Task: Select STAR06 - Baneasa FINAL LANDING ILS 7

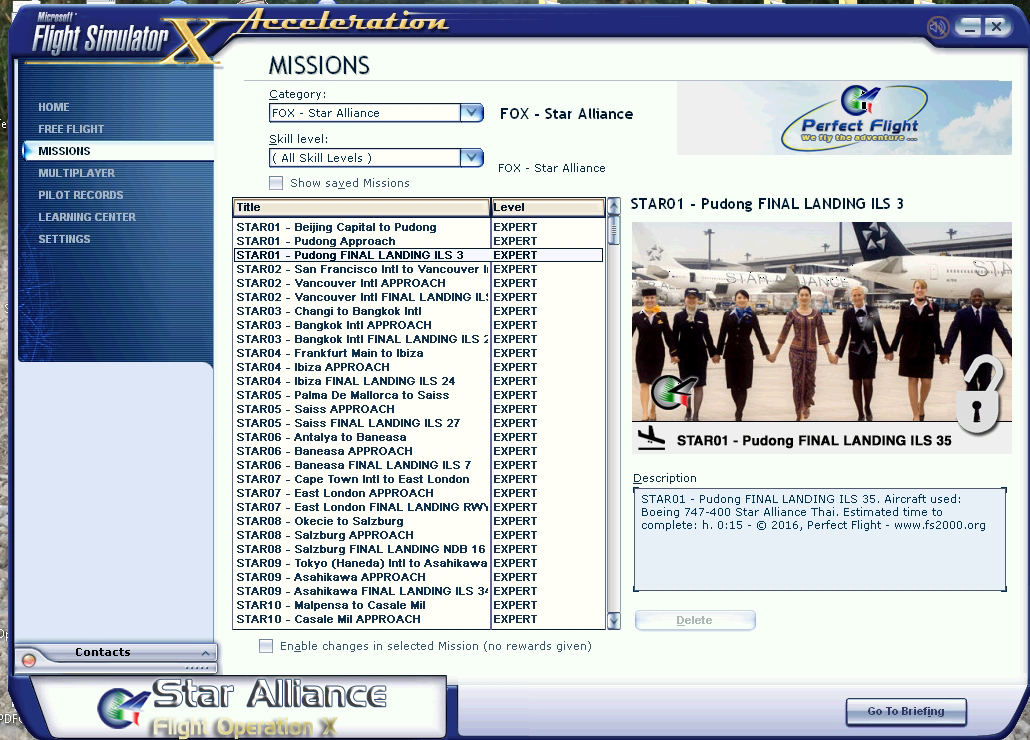Action: [418, 466]
